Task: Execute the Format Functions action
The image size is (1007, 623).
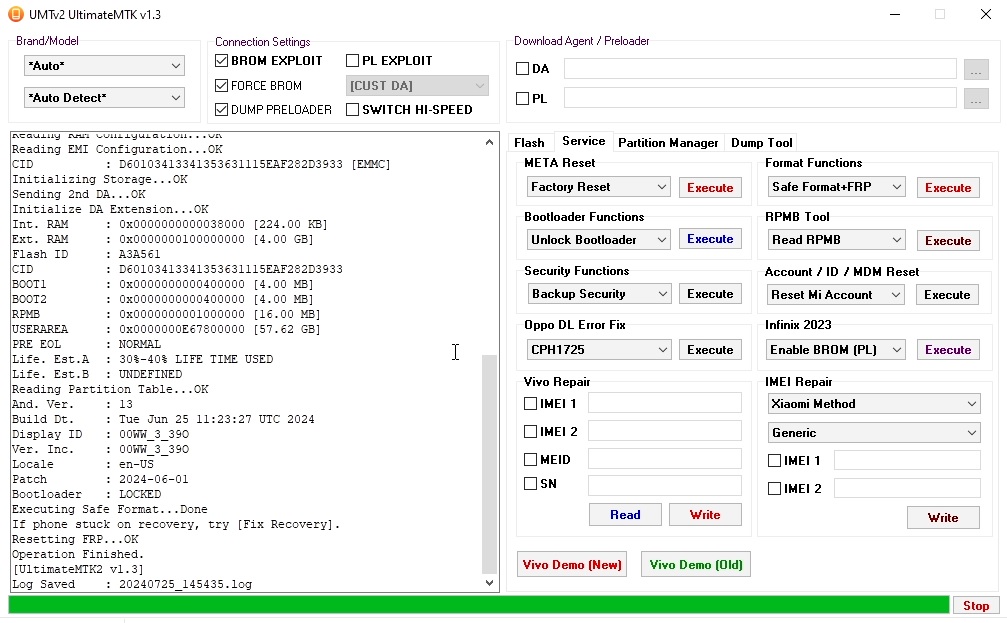Action: 948,188
